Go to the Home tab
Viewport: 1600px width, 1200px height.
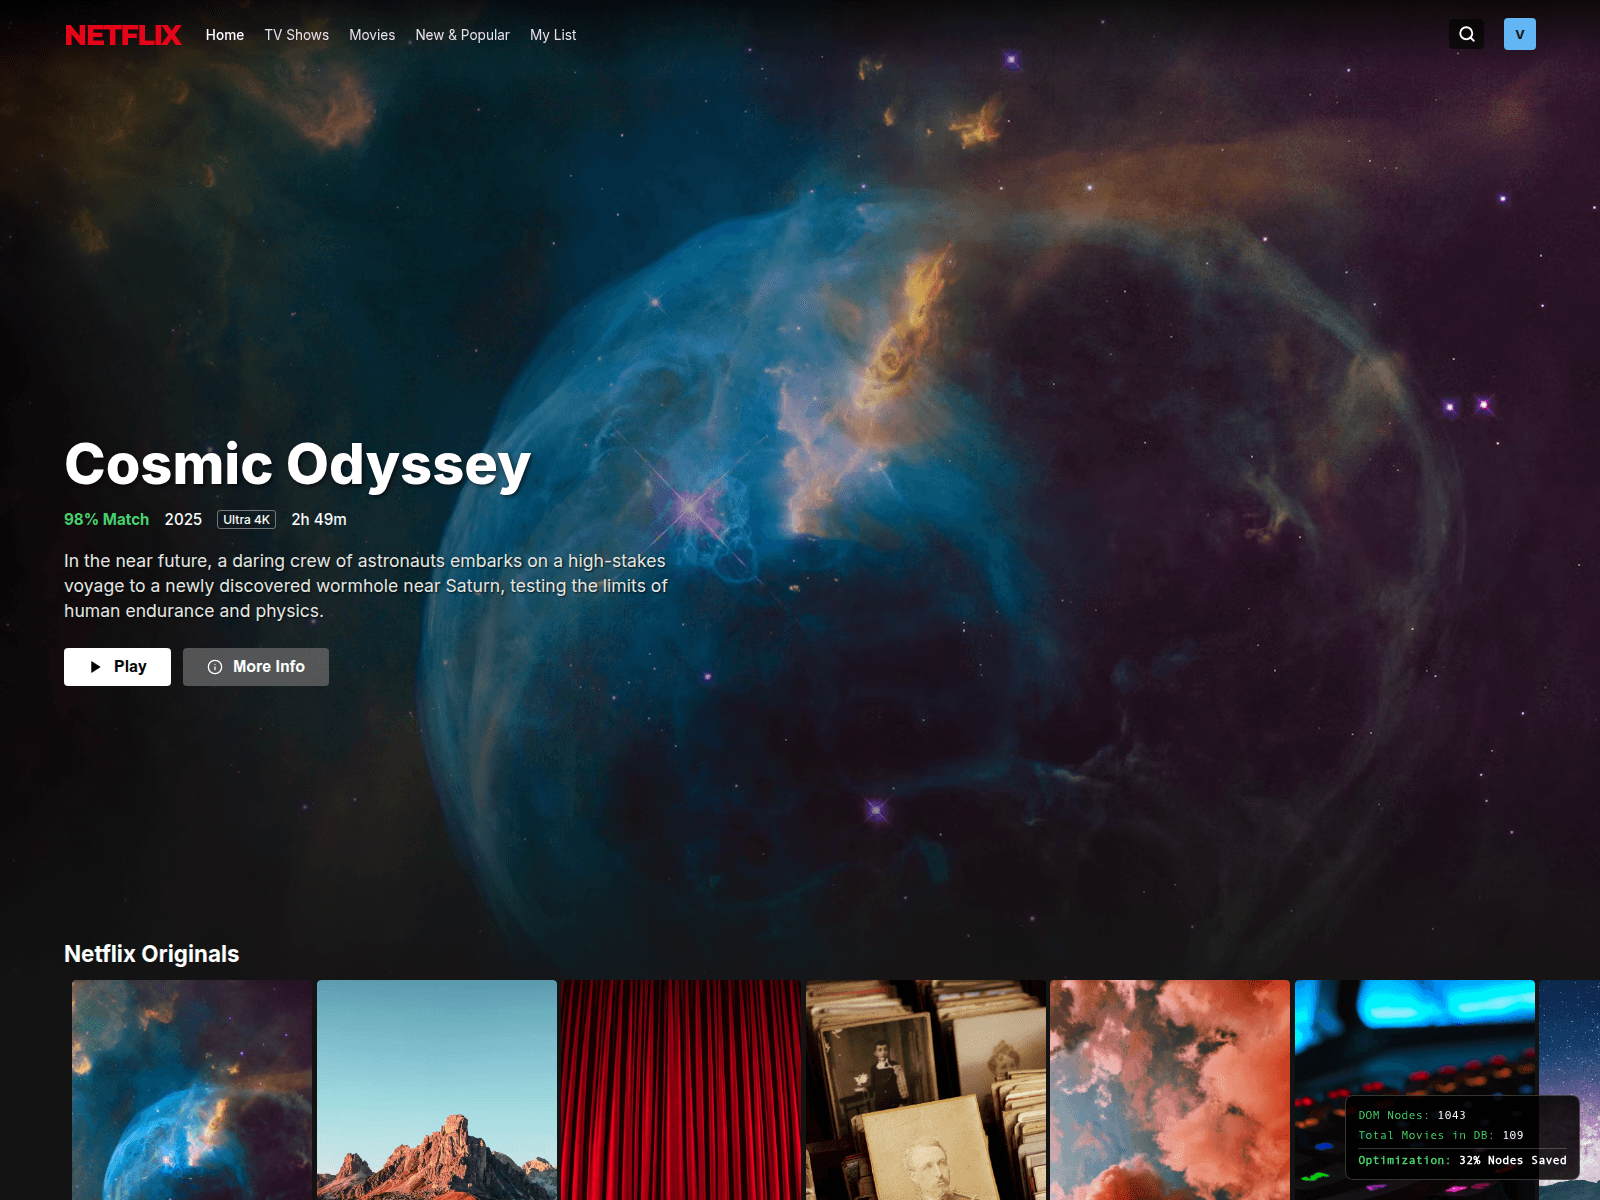225,35
